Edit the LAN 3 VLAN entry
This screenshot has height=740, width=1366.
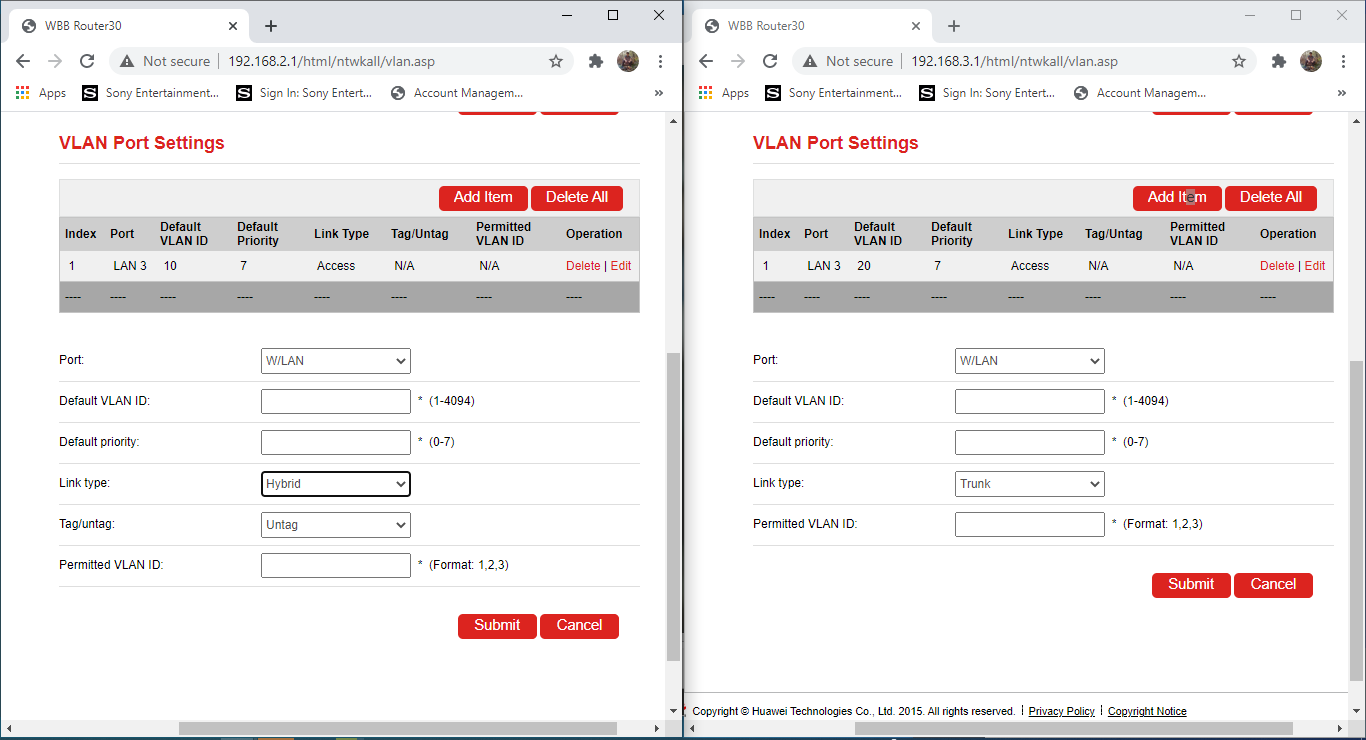click(x=619, y=265)
